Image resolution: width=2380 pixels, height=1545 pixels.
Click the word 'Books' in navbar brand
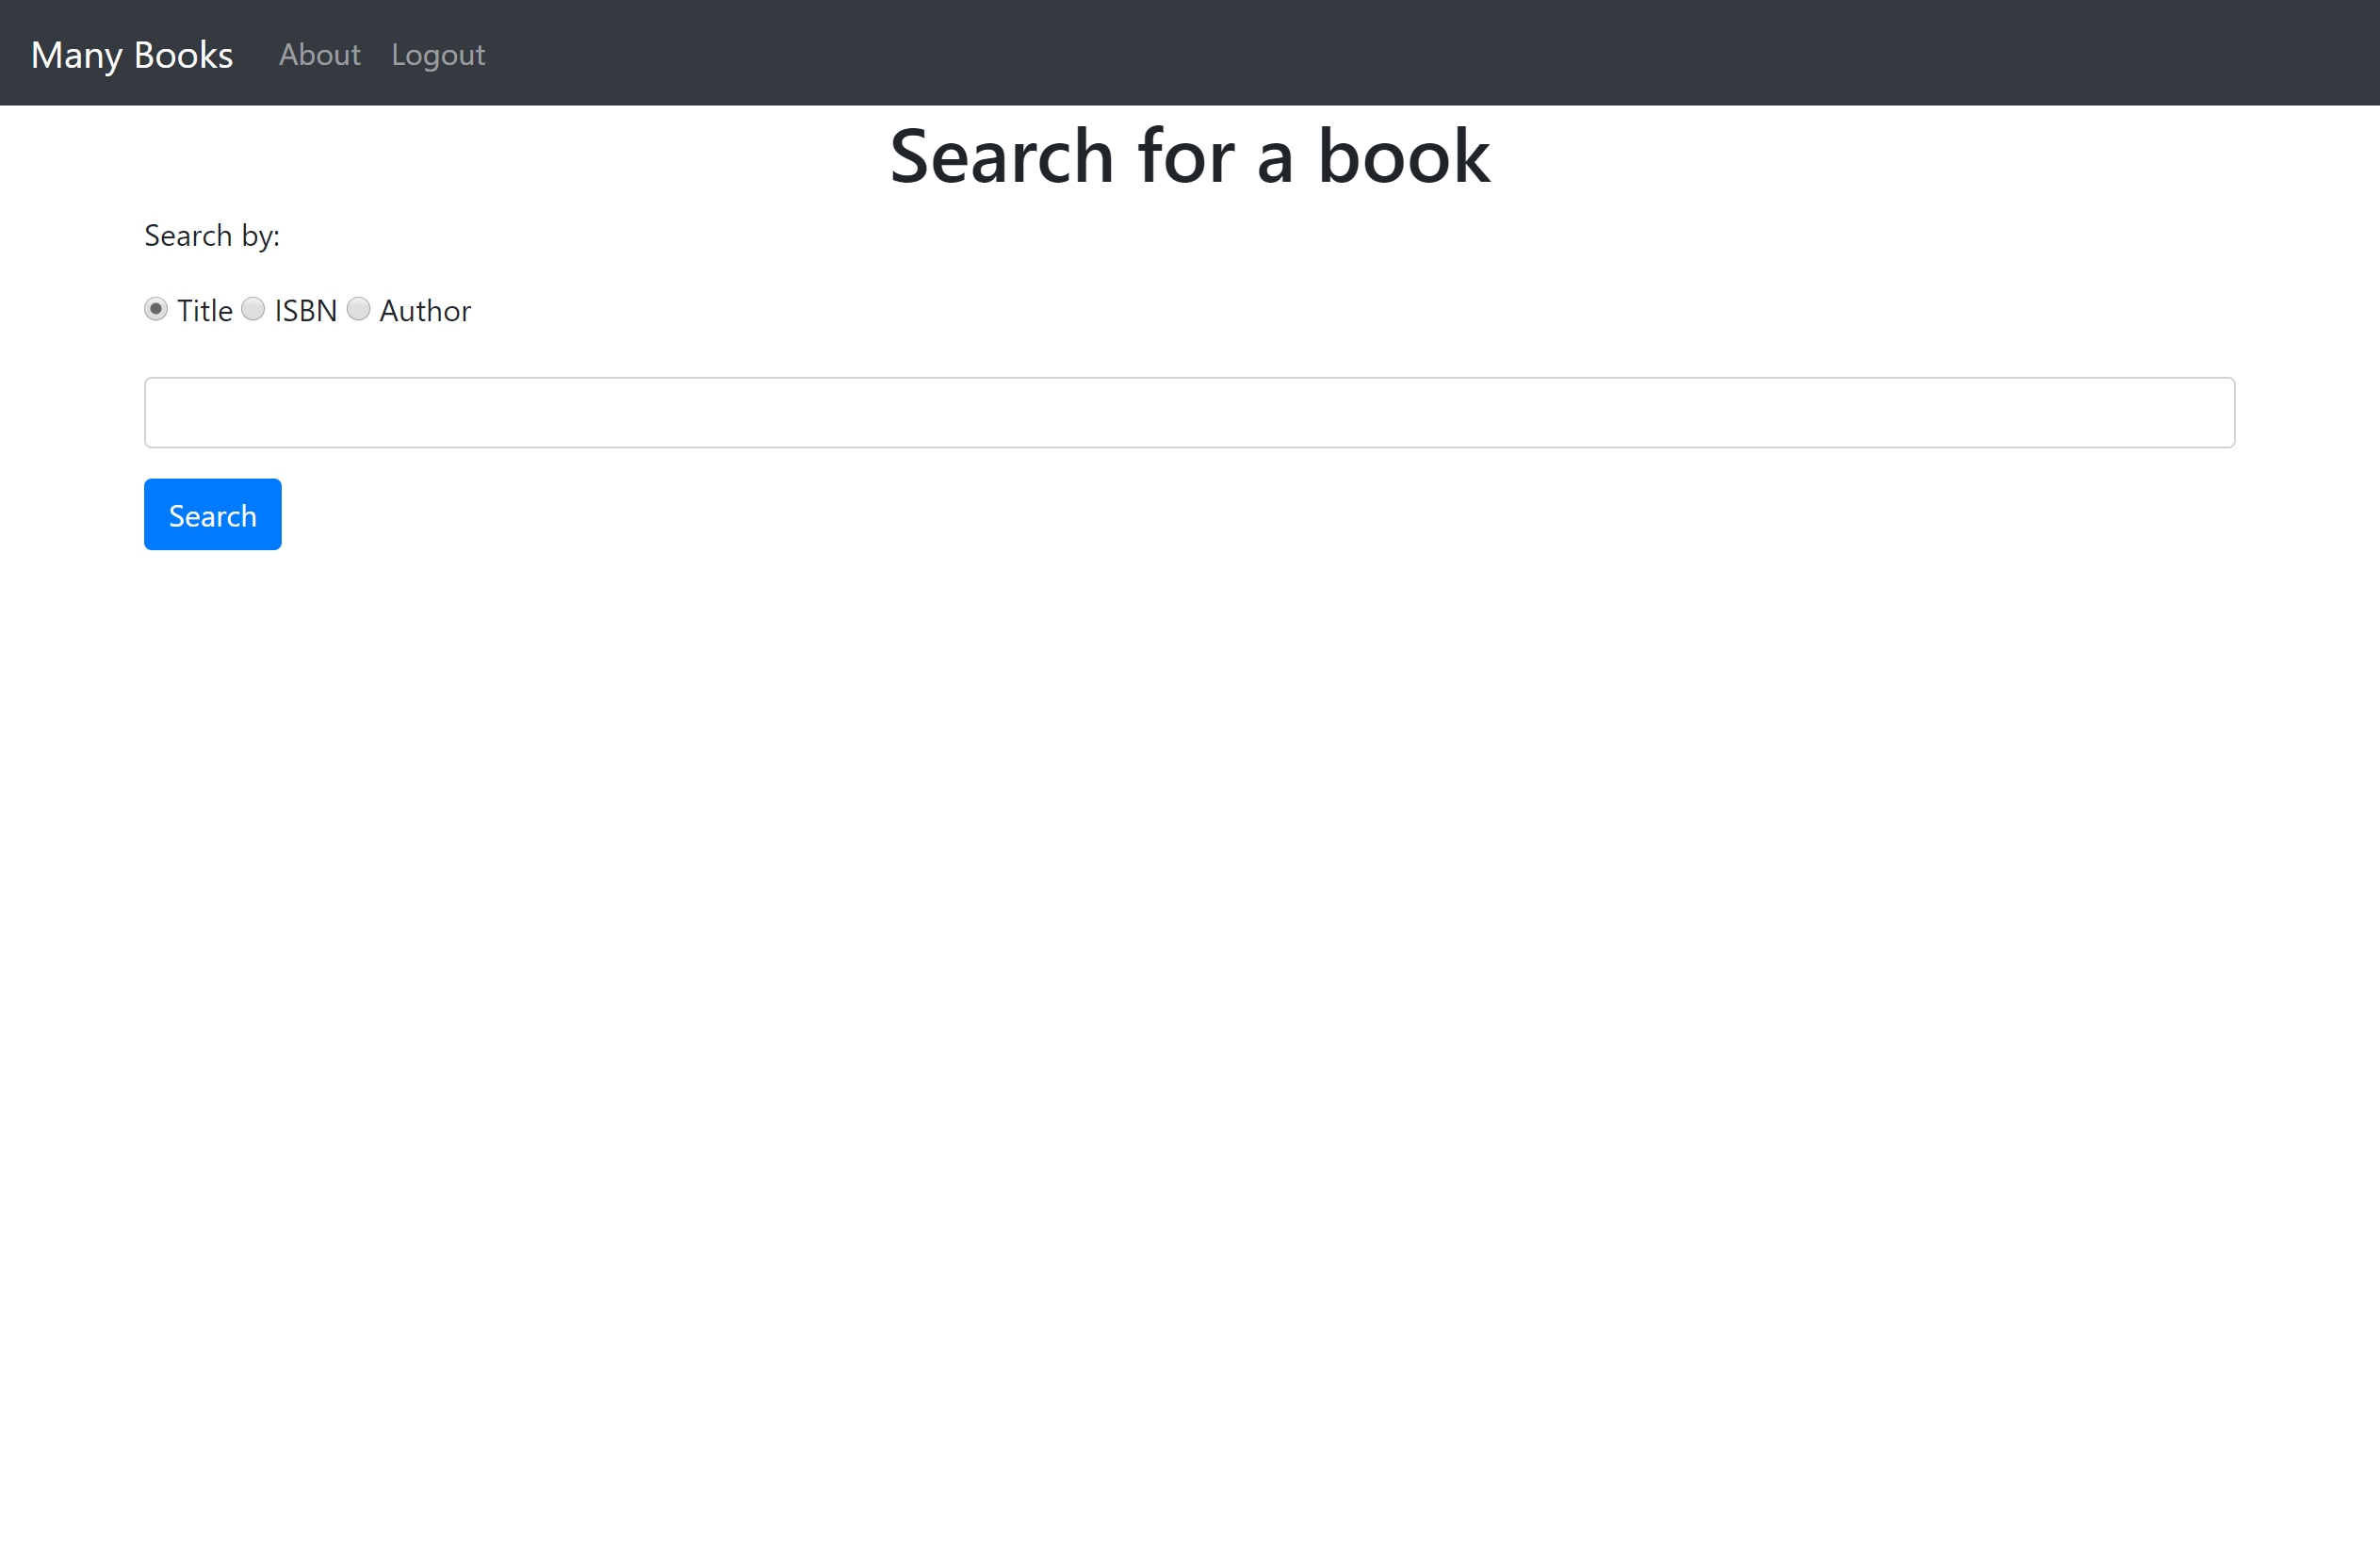tap(183, 54)
